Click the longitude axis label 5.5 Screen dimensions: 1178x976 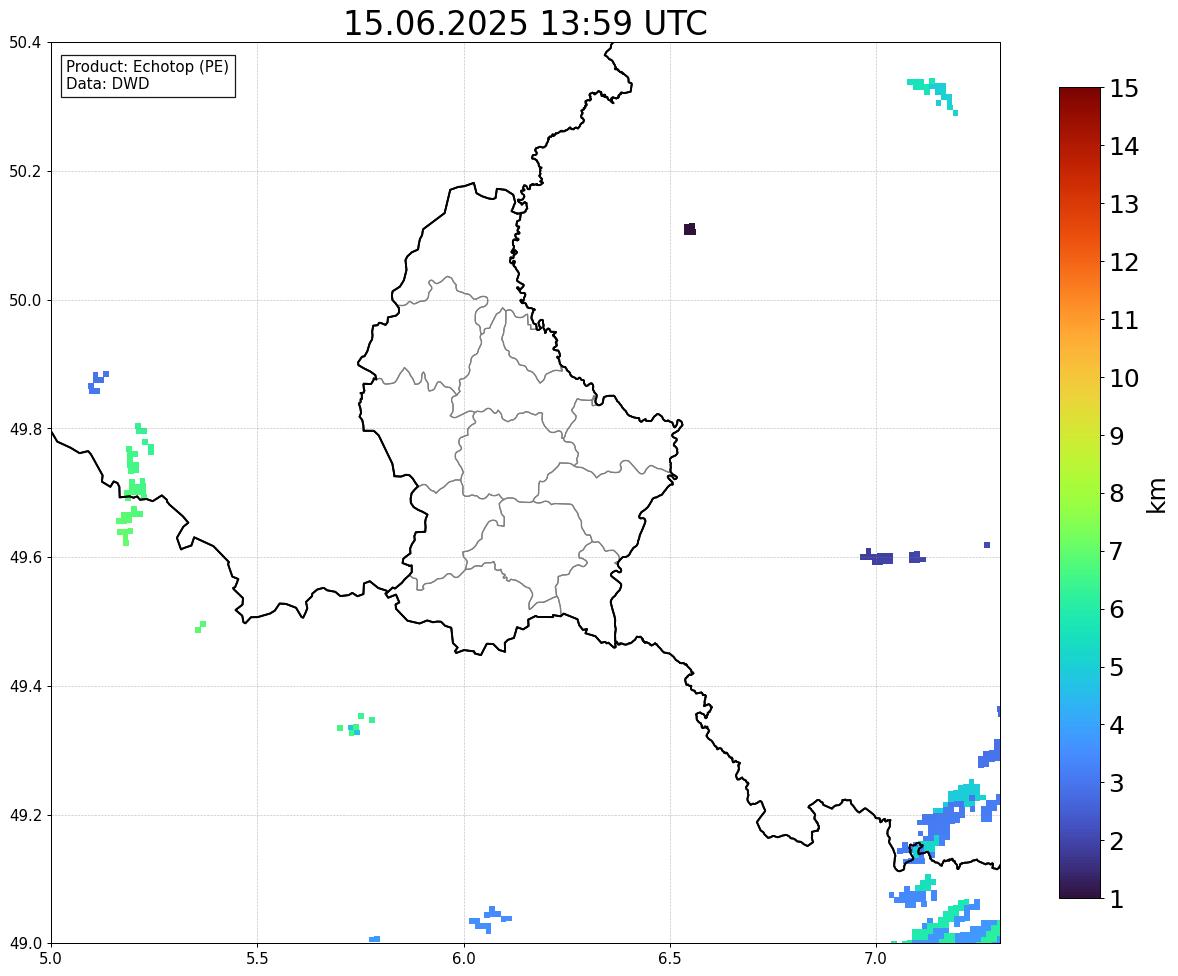coord(257,959)
